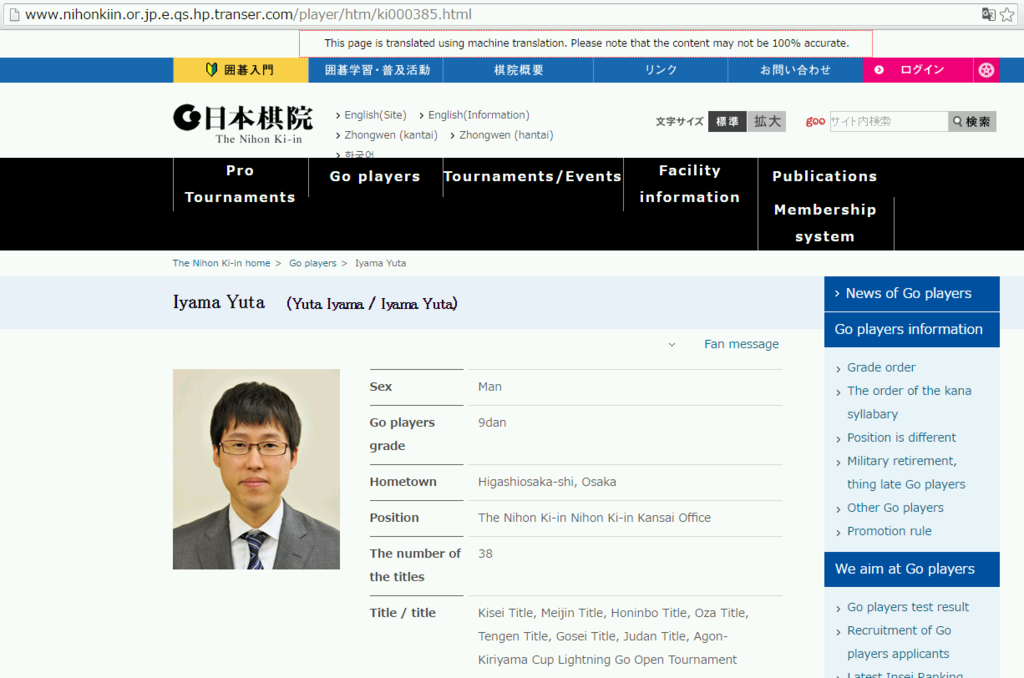Image resolution: width=1024 pixels, height=678 pixels.
Task: Click the machine translation notice banner
Action: 586,43
